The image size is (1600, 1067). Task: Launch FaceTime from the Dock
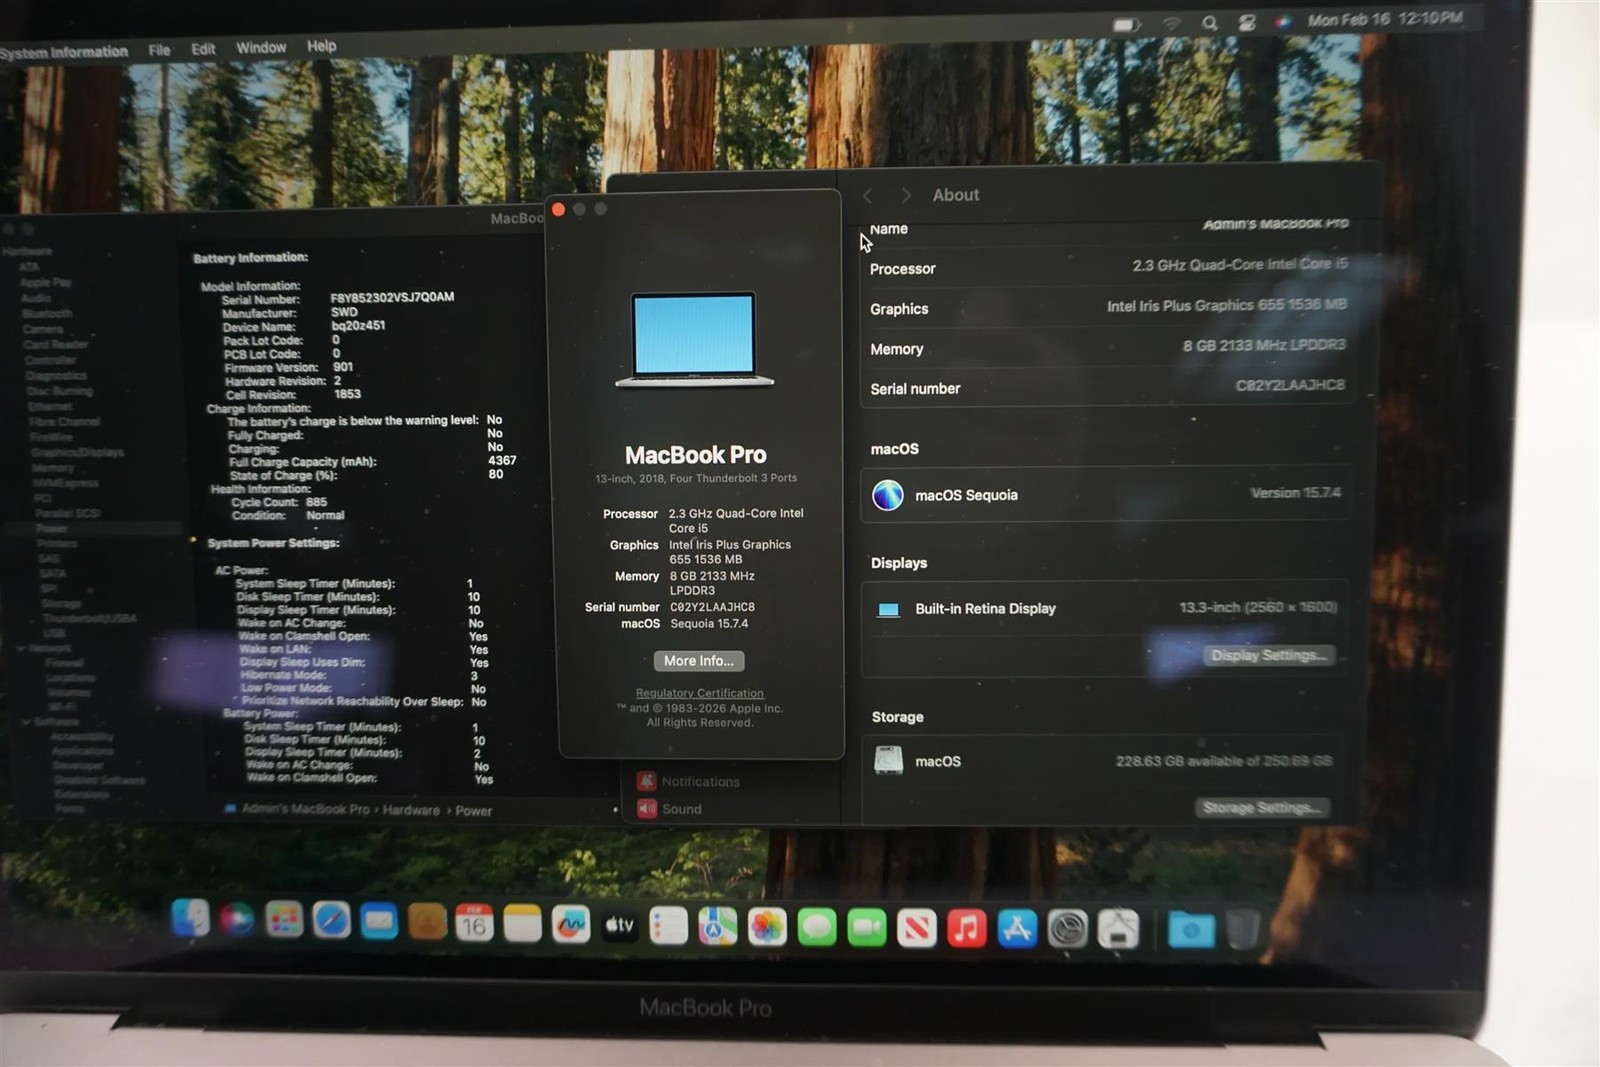coord(867,929)
